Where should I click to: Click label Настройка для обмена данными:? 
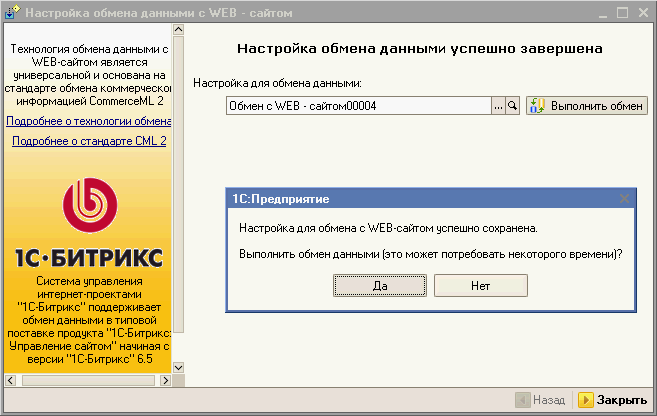point(277,83)
